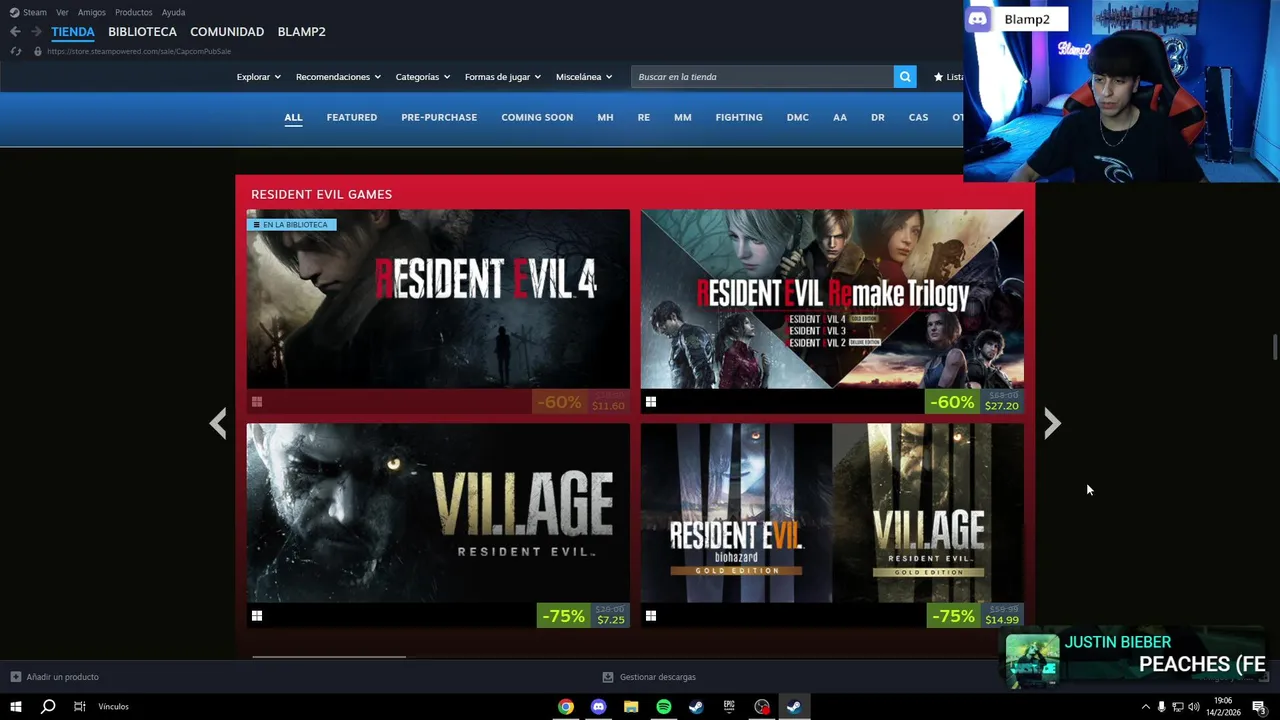
Task: Click Windows icon under Village card
Action: pos(257,616)
